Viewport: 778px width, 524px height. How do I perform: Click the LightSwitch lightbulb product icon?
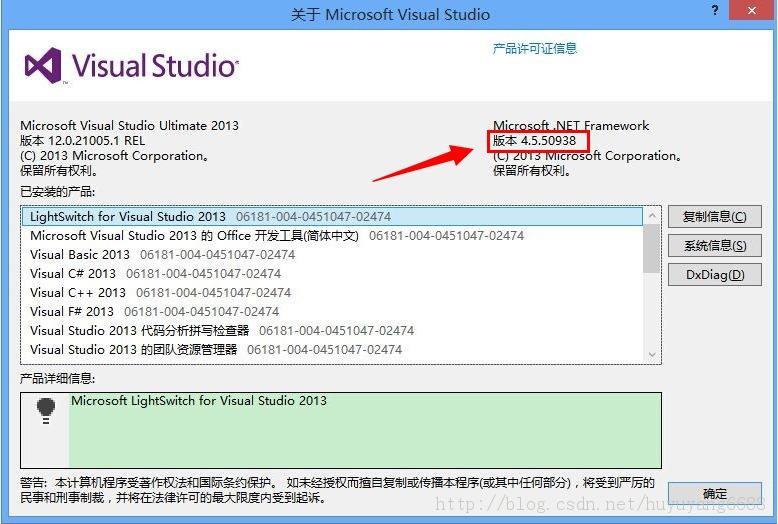[46, 411]
